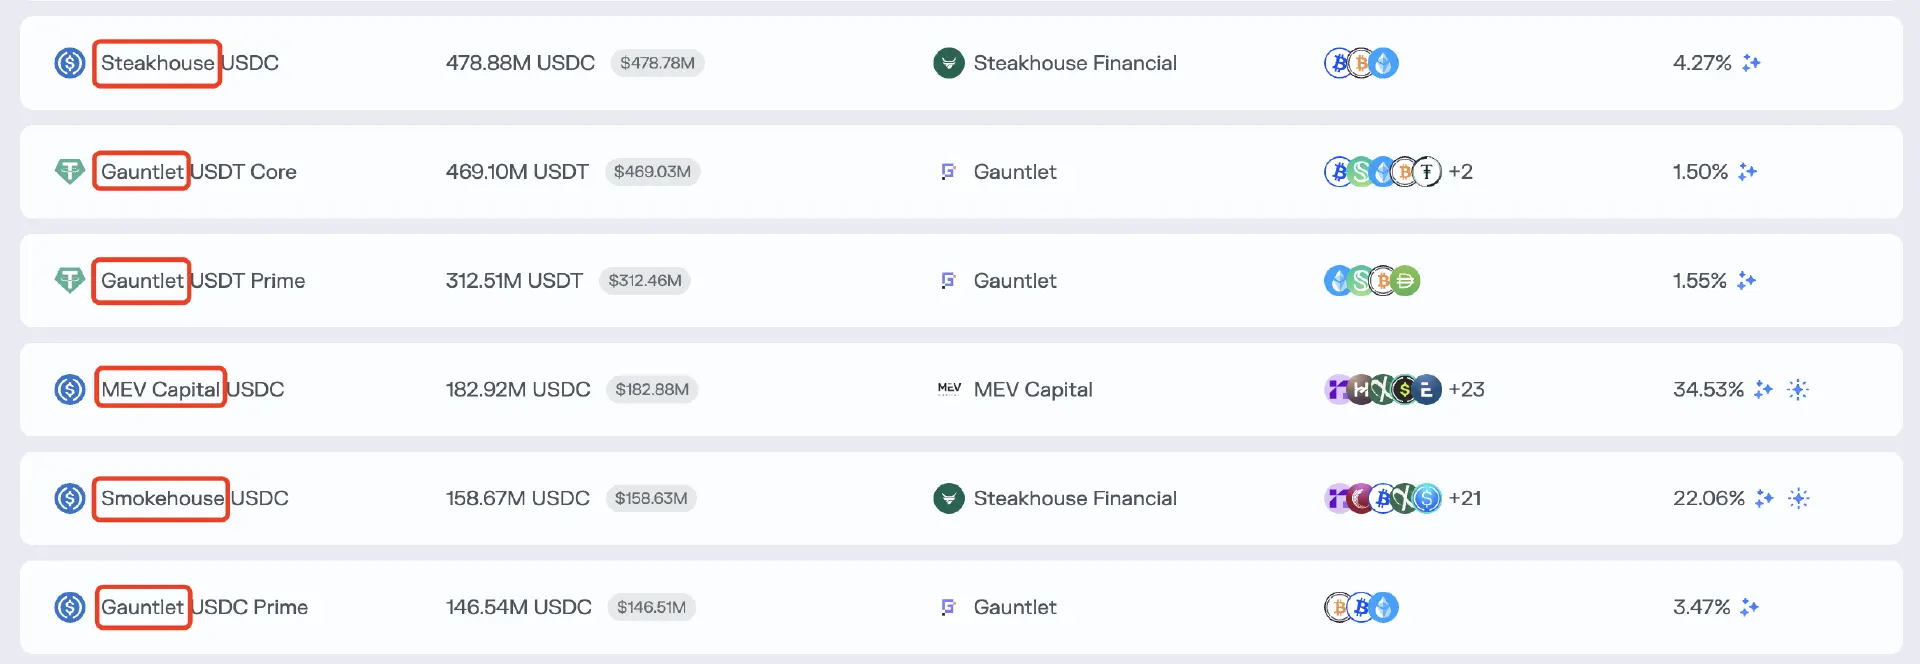This screenshot has width=1920, height=664.
Task: Open the Smokehouse USDC vault
Action: (194, 498)
